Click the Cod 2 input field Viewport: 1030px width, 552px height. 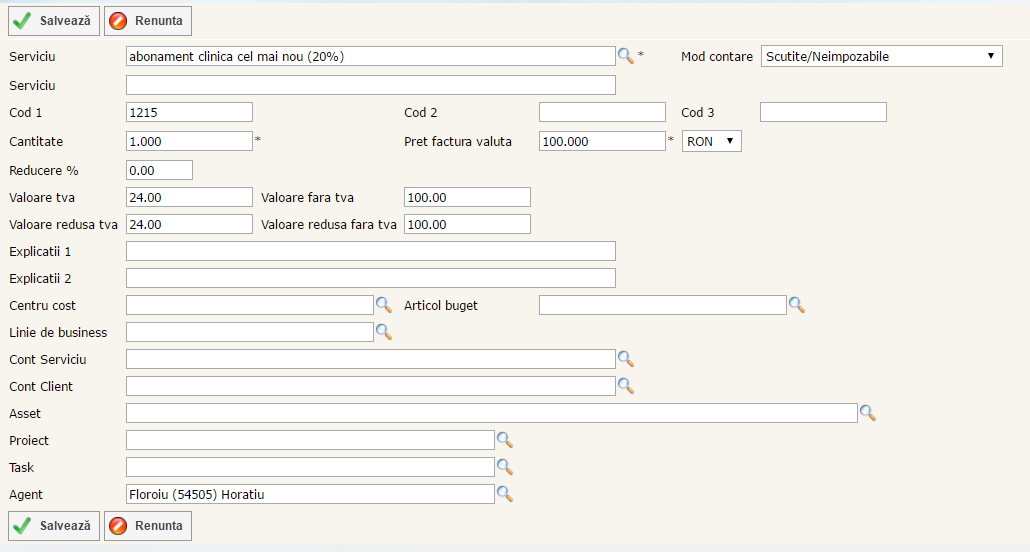pyautogui.click(x=601, y=112)
